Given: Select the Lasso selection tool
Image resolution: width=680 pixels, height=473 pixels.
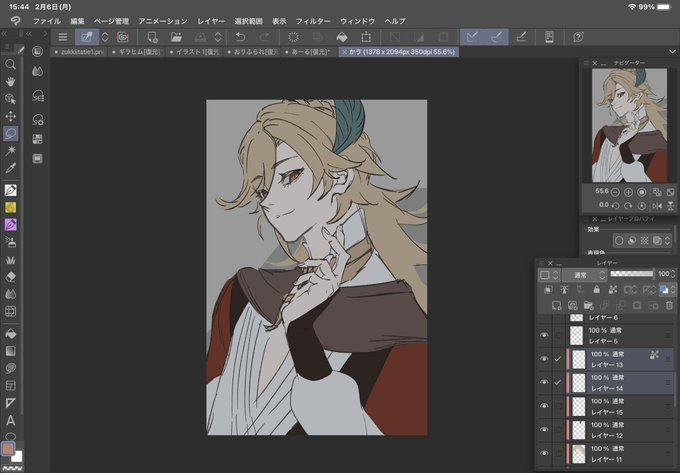Looking at the screenshot, I should [10, 133].
